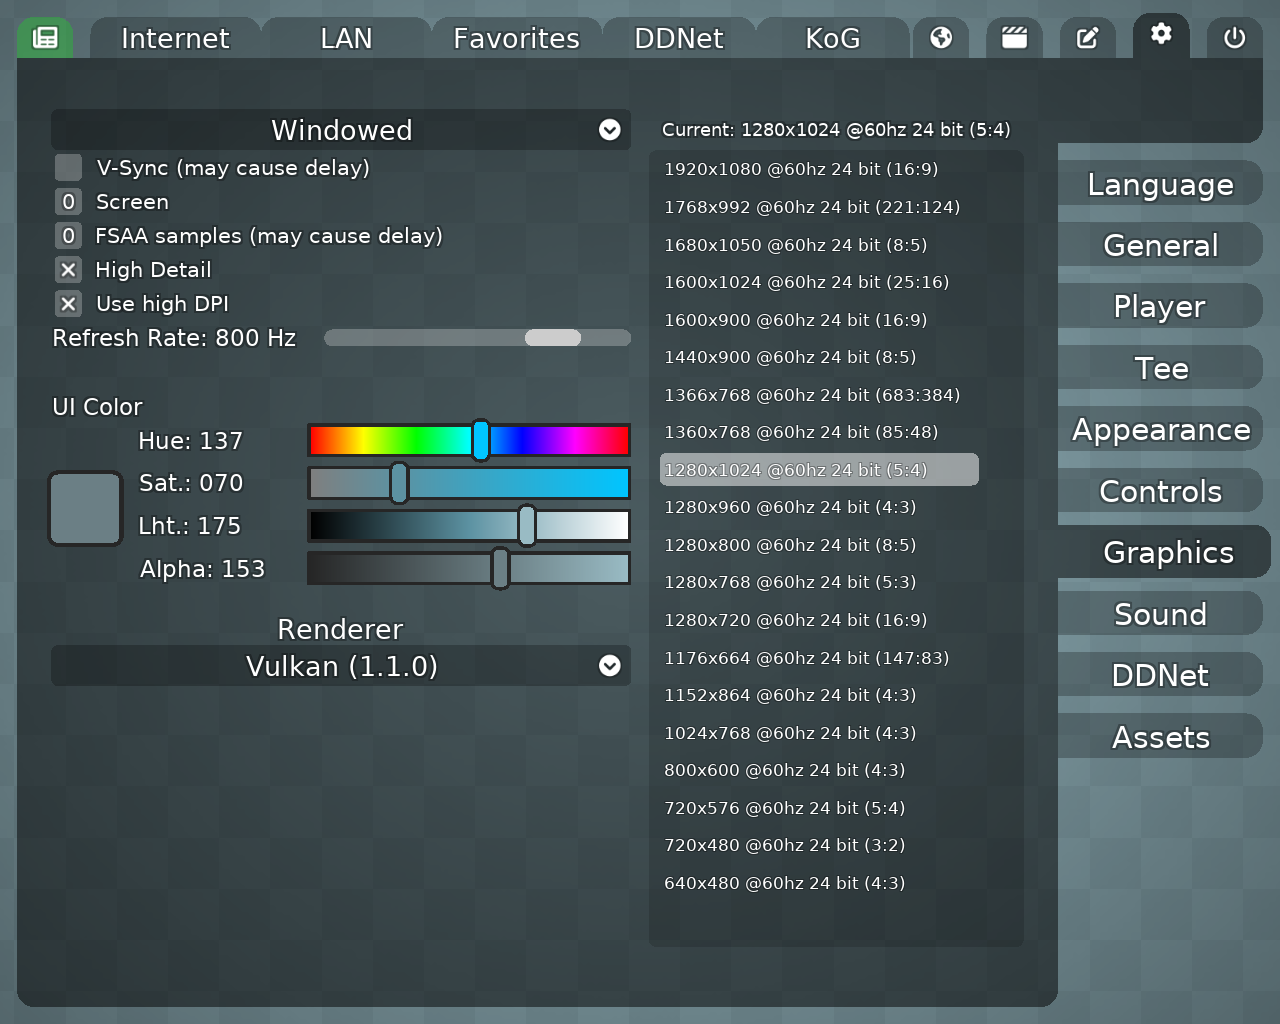Click the settings gear icon
Image resolution: width=1280 pixels, height=1024 pixels.
(x=1160, y=36)
